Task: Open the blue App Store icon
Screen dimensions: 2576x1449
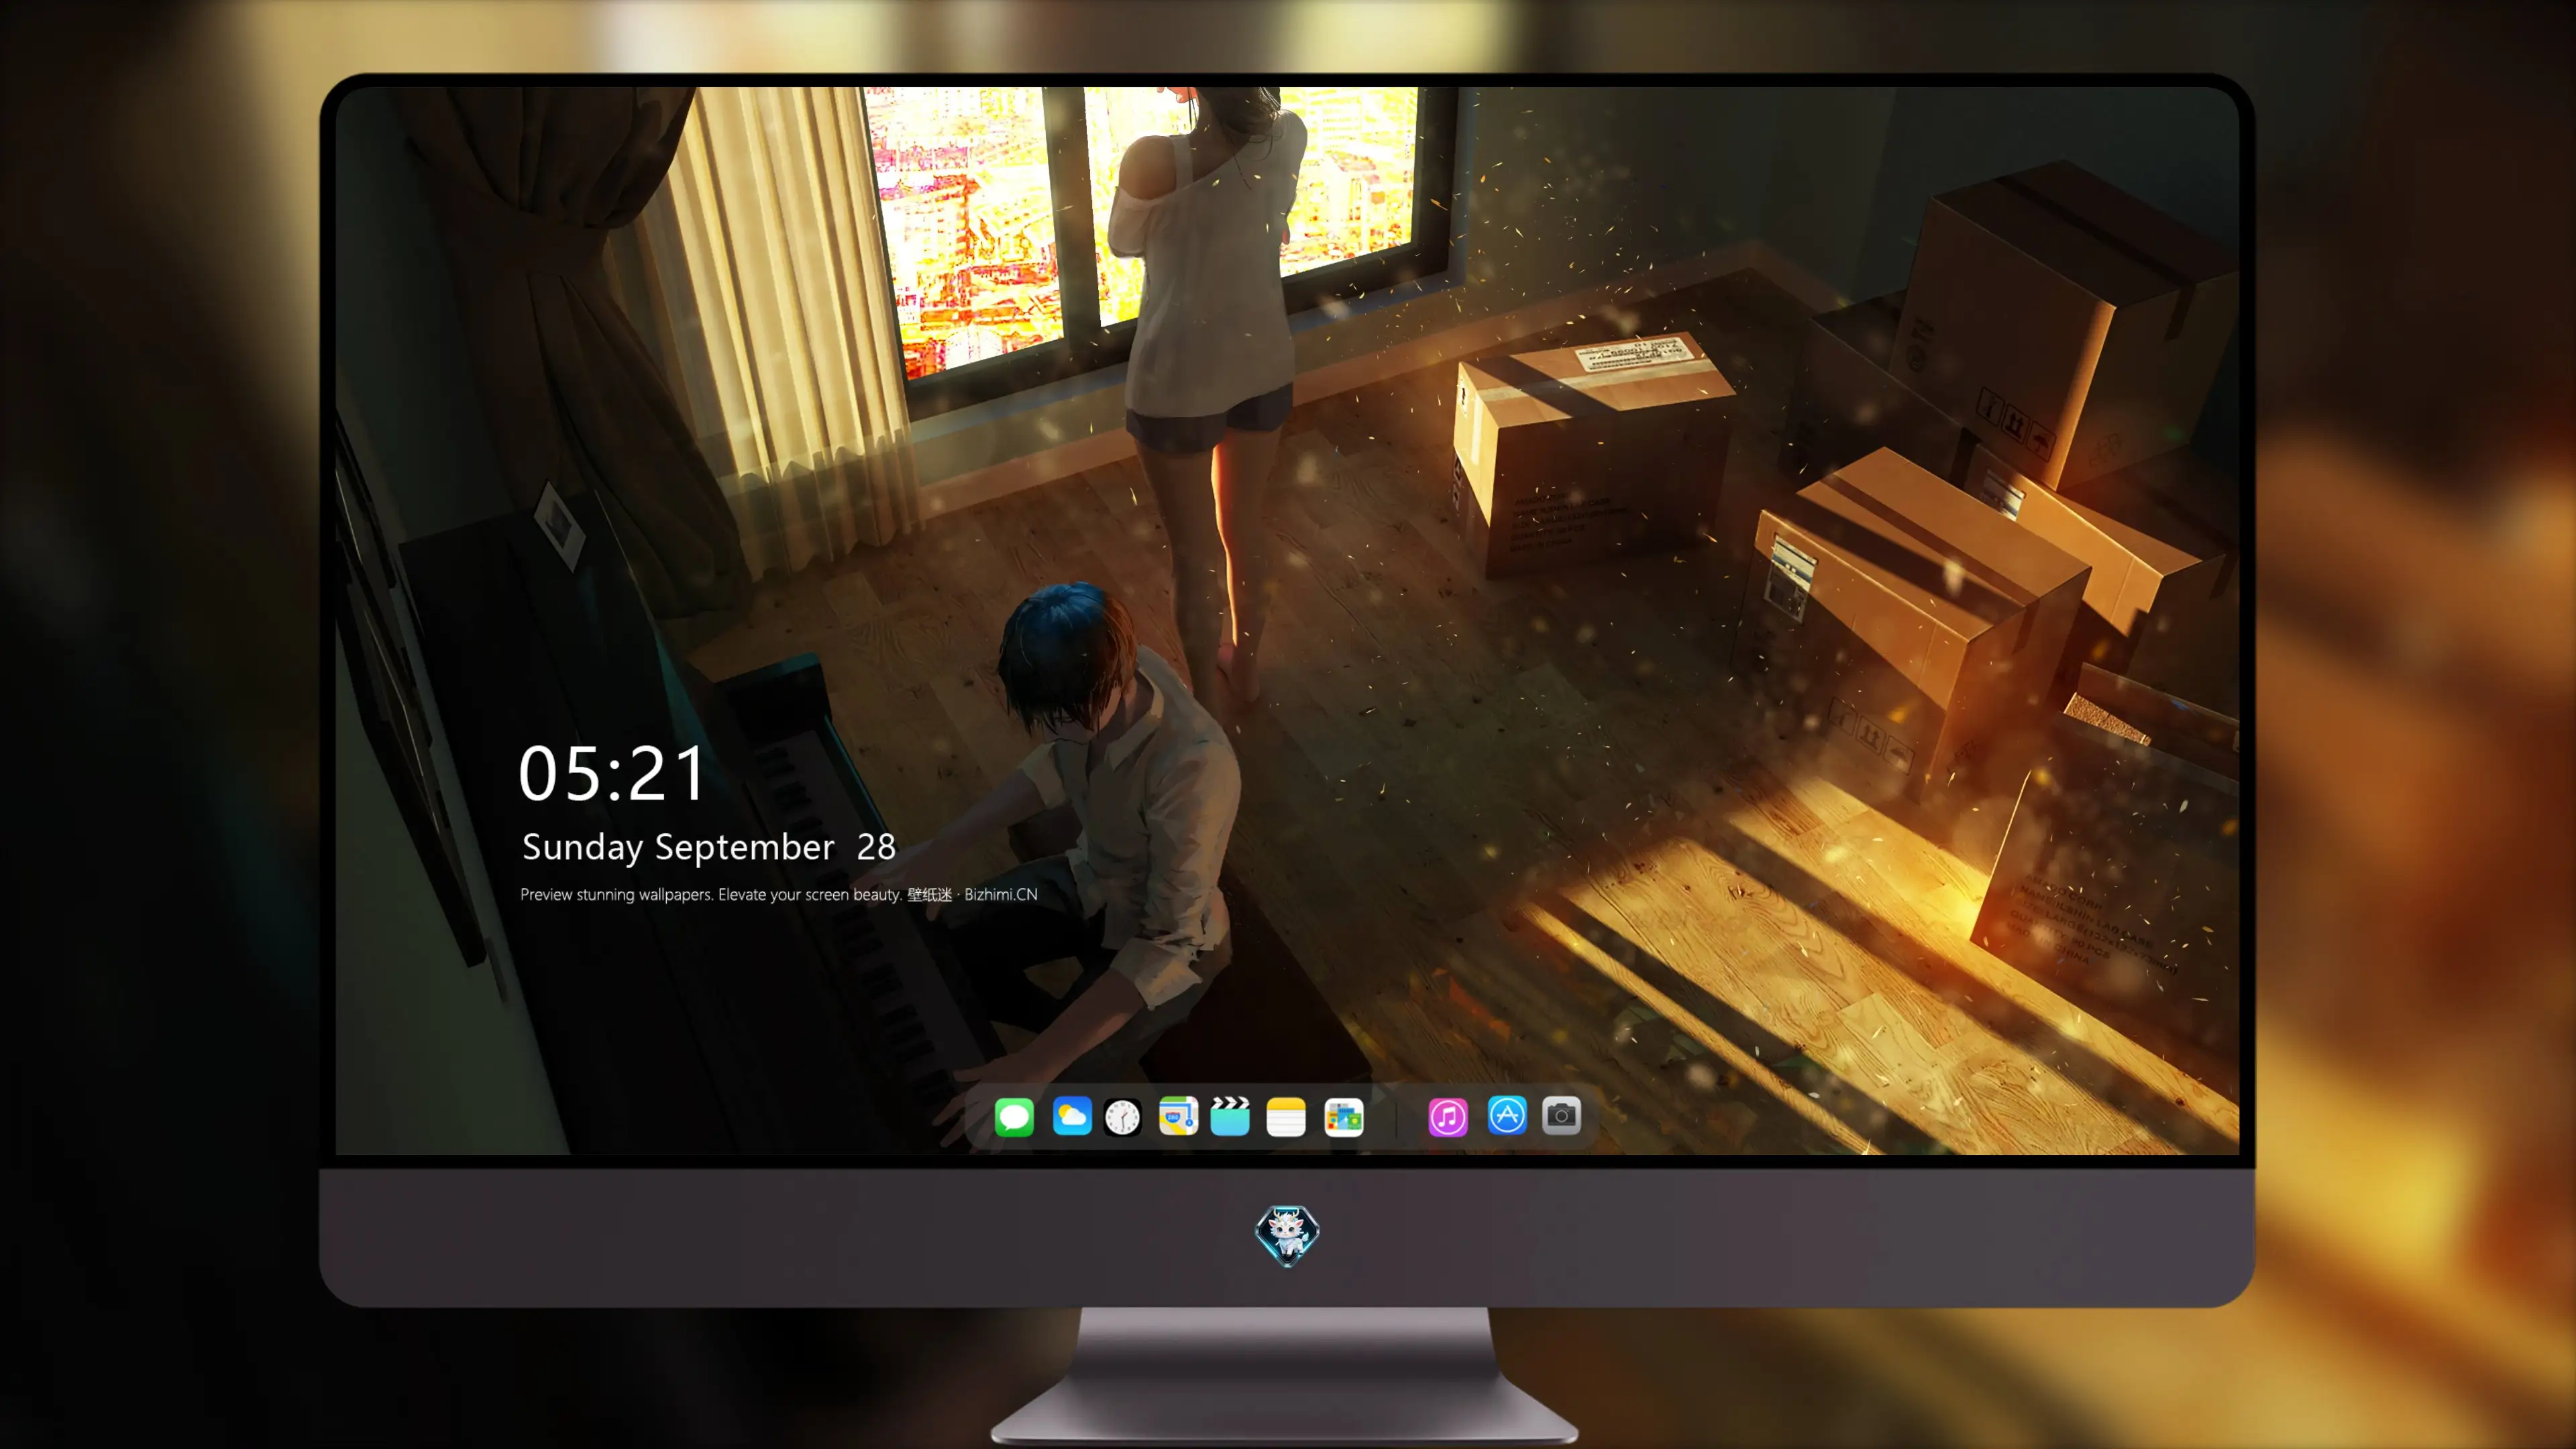Action: (x=1507, y=1115)
